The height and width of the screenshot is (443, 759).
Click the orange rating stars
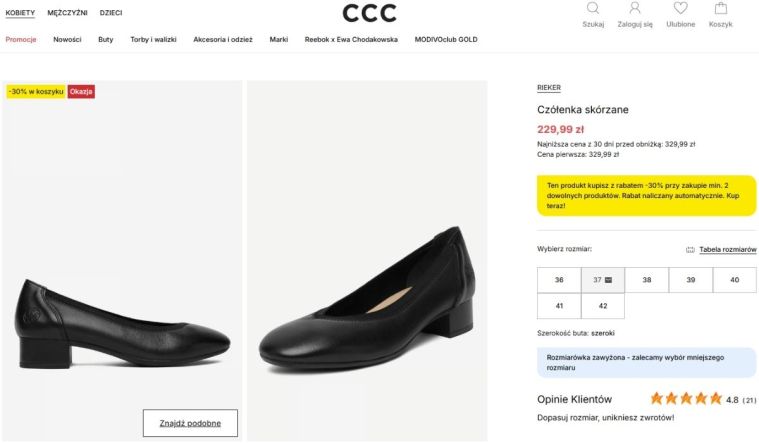686,398
